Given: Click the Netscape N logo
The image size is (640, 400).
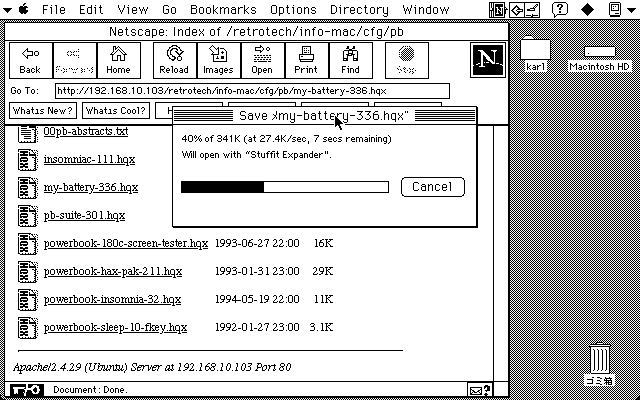Looking at the screenshot, I should 488,60.
